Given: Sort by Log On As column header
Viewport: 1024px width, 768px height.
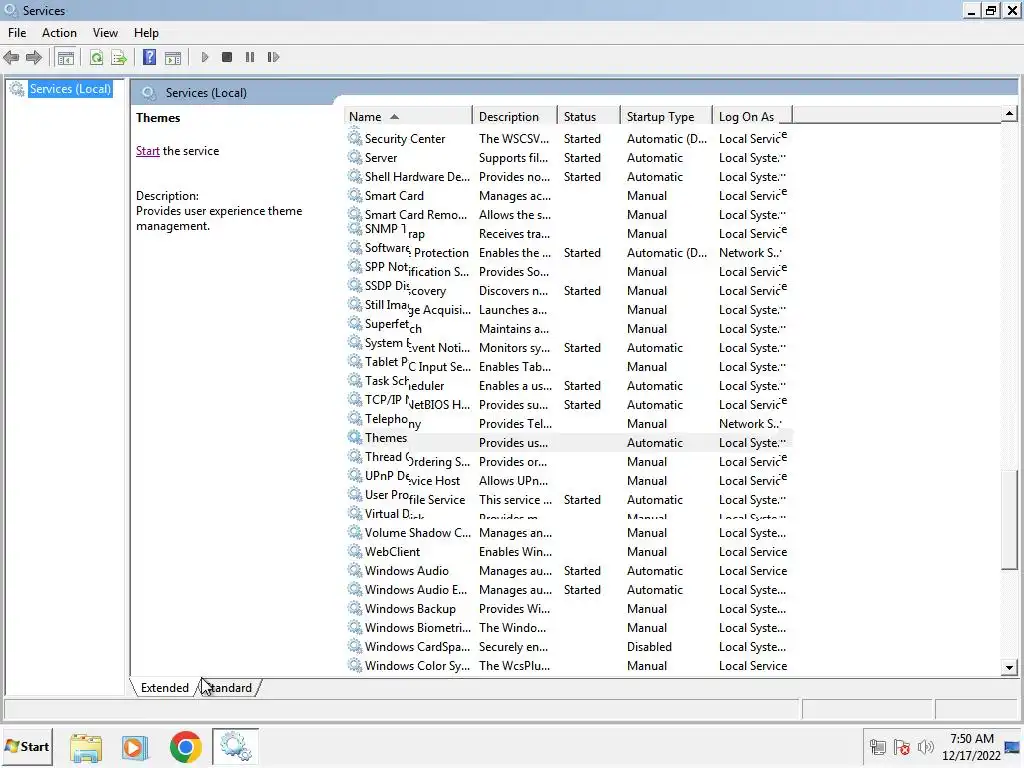Looking at the screenshot, I should pyautogui.click(x=752, y=116).
